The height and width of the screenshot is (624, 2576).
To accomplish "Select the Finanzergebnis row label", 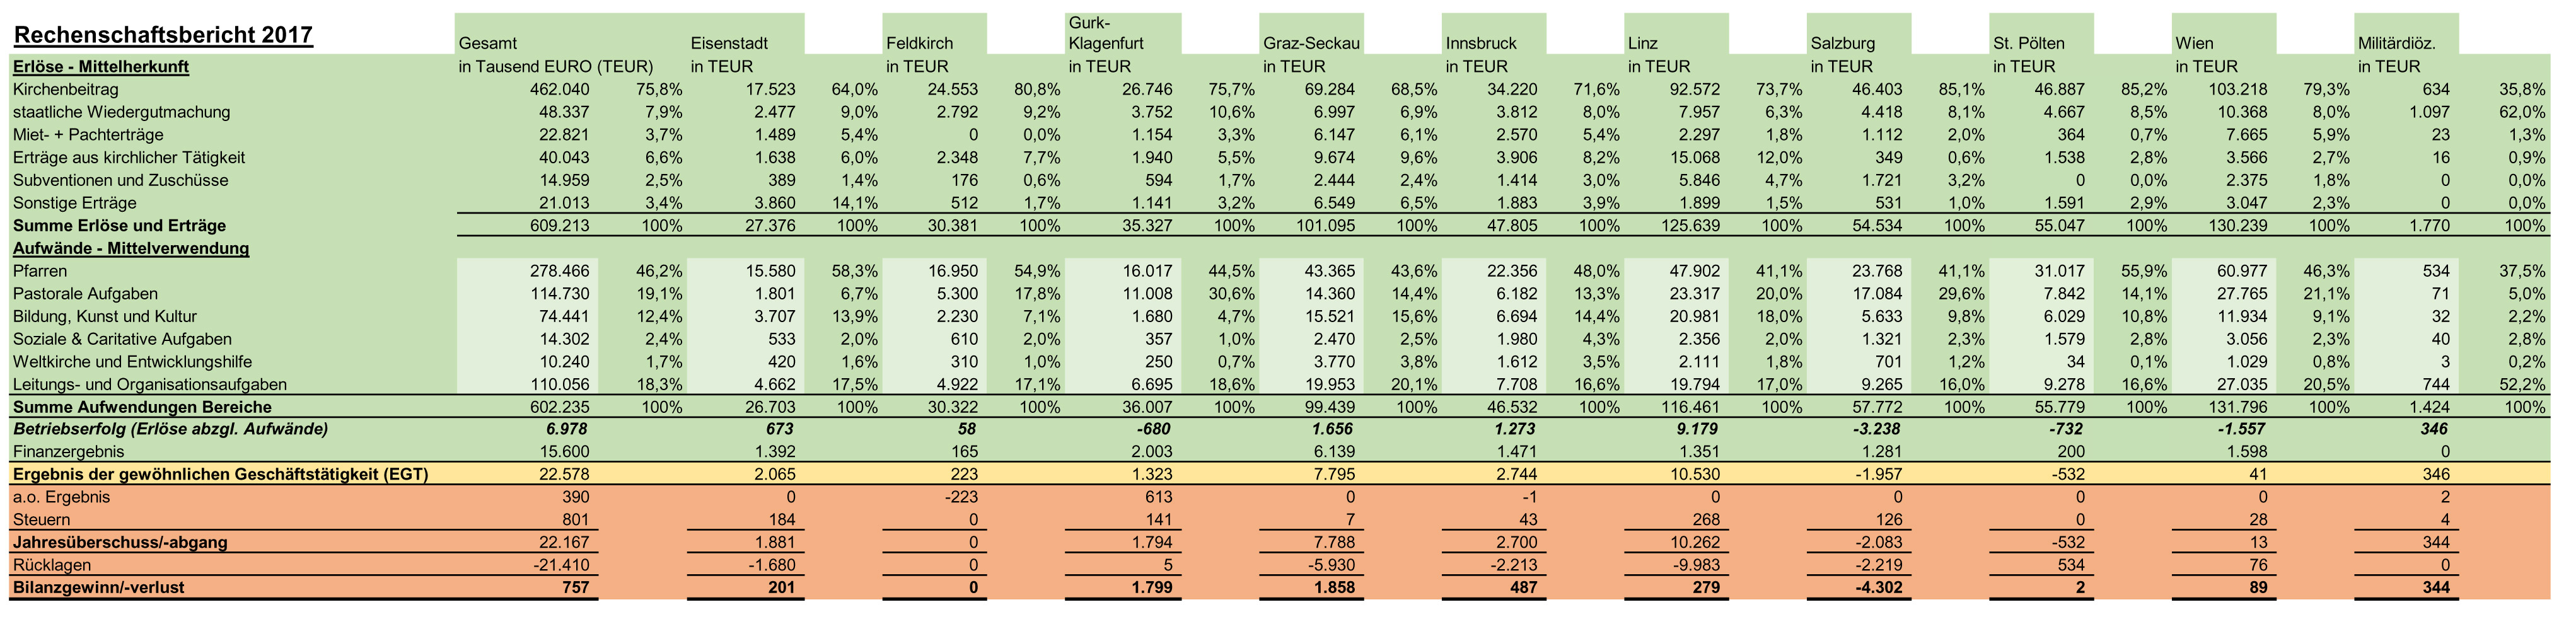I will [x=68, y=452].
